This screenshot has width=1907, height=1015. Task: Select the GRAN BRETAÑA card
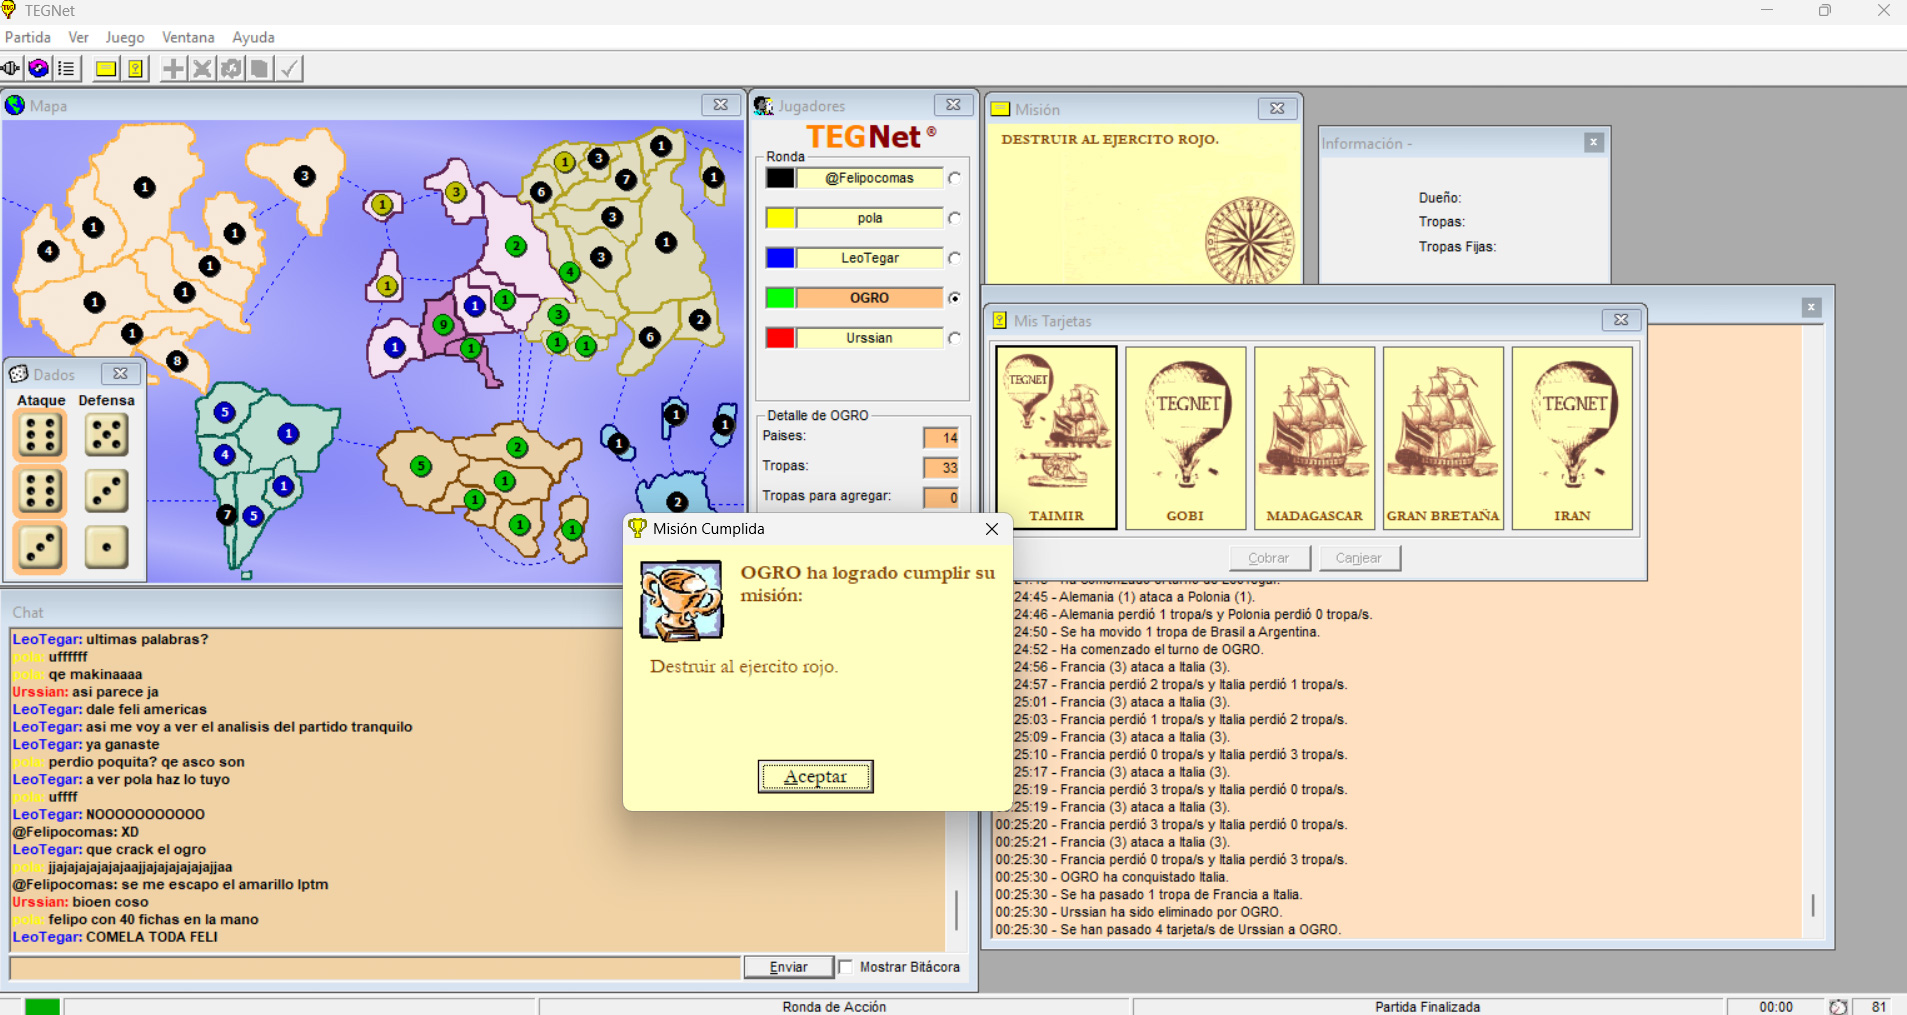pyautogui.click(x=1442, y=437)
